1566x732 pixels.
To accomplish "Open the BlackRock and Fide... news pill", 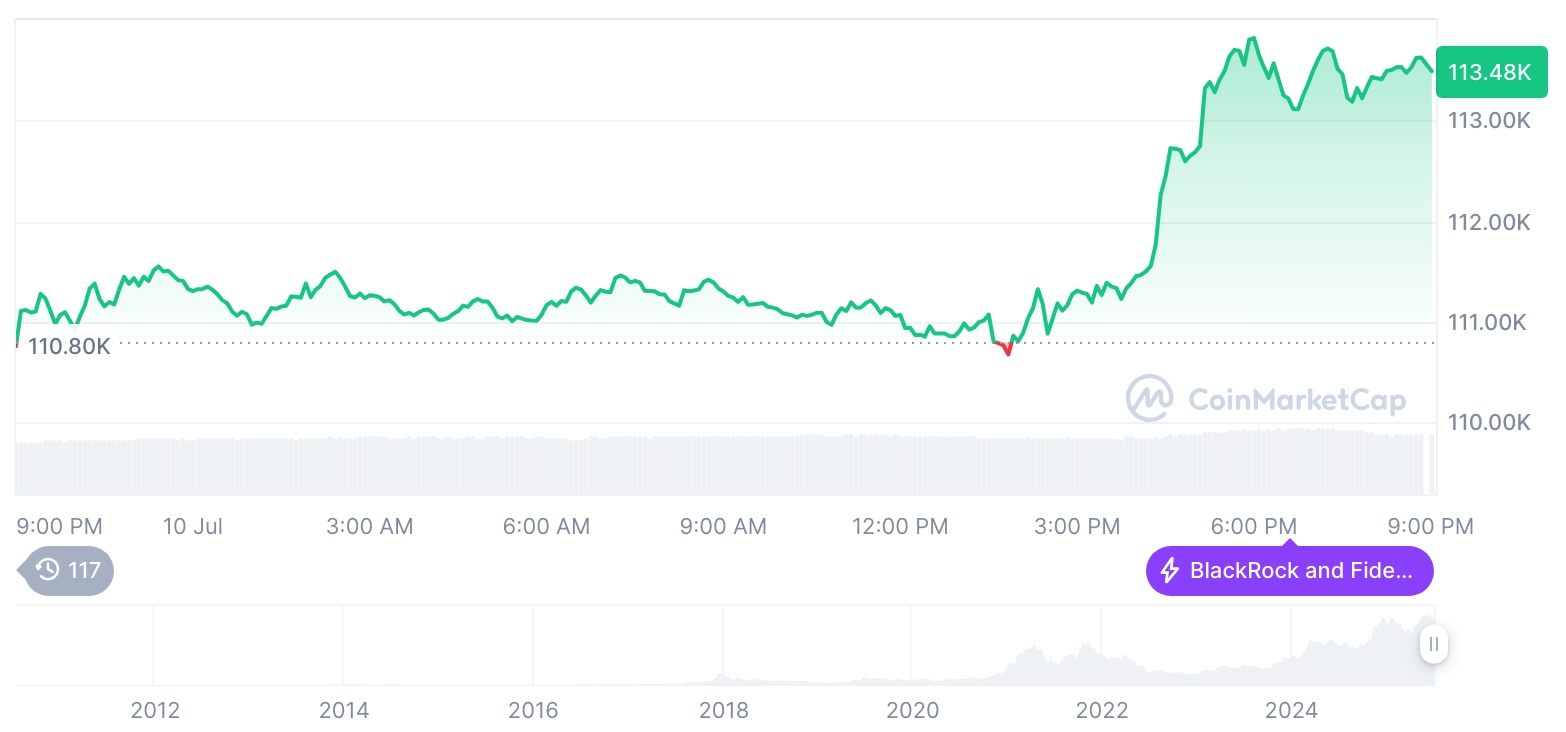I will (x=1289, y=571).
